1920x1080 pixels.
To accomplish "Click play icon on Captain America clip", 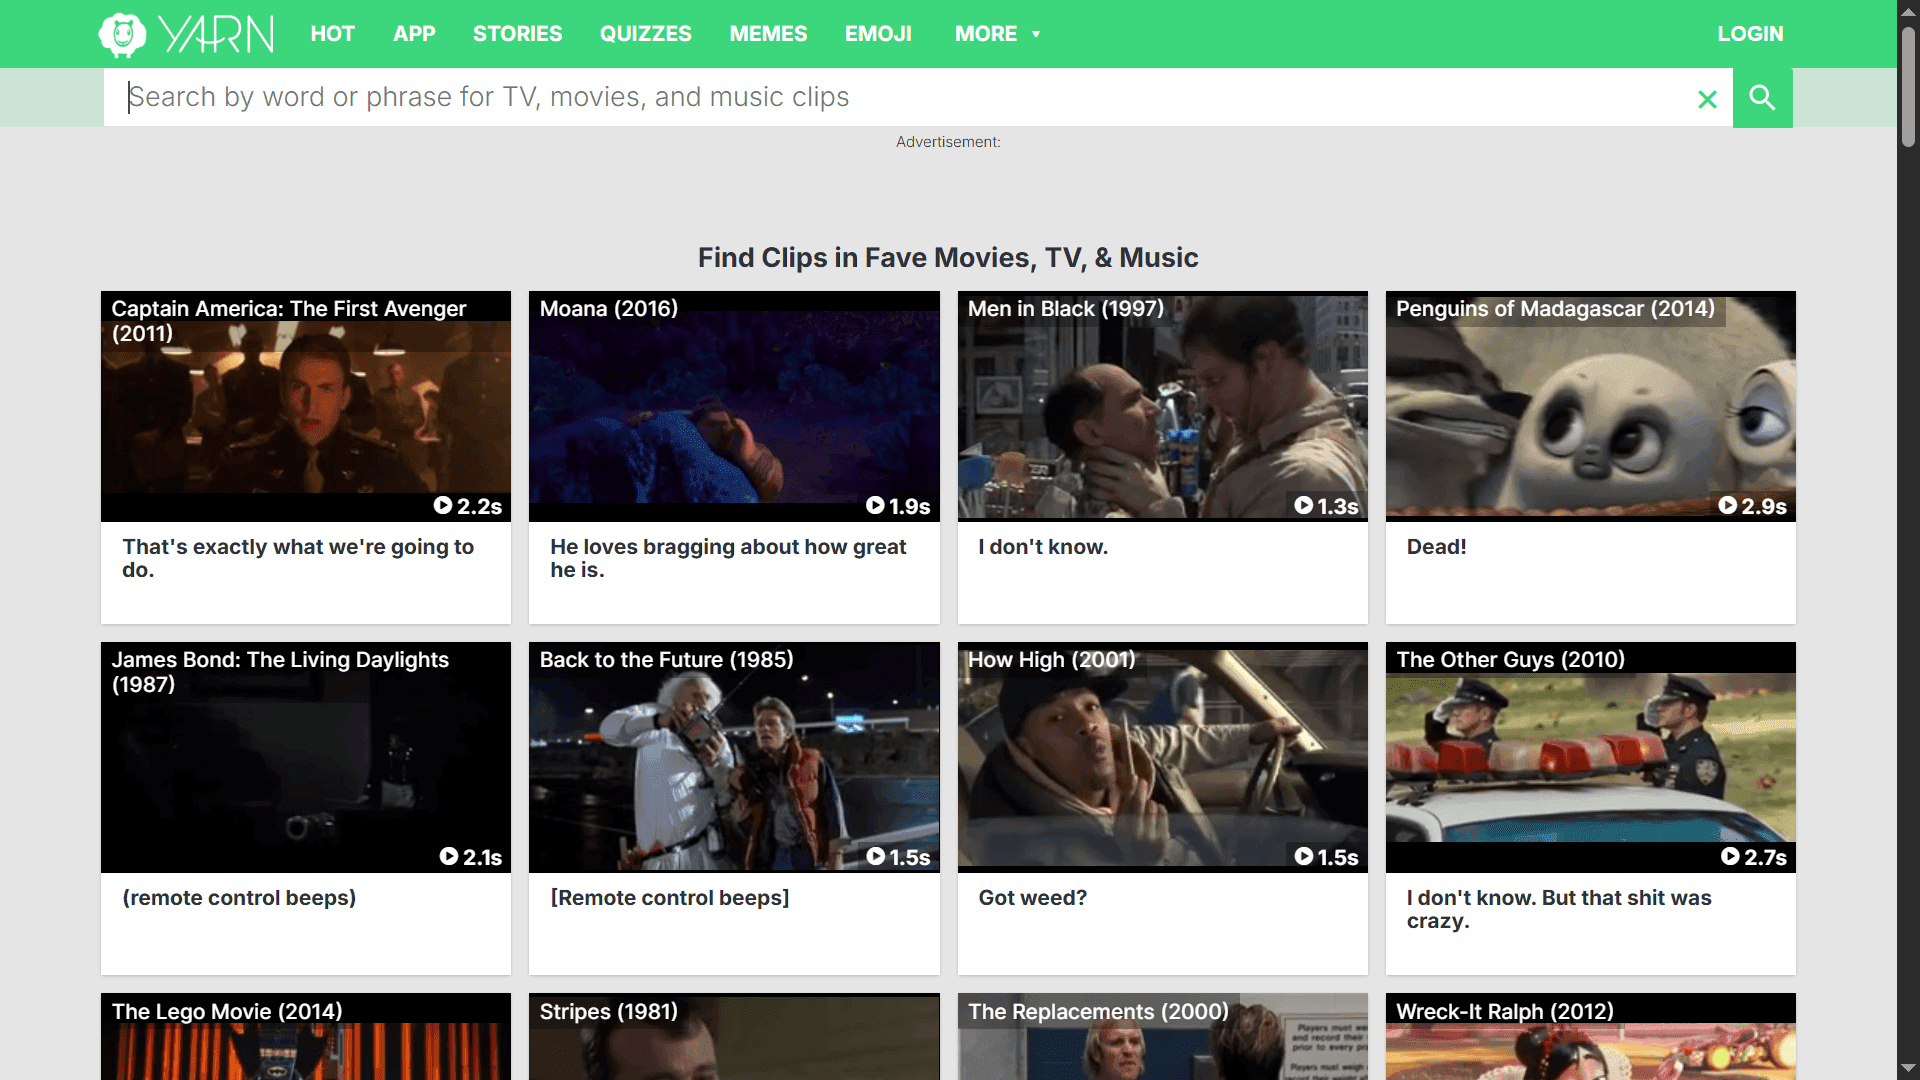I will click(x=443, y=506).
